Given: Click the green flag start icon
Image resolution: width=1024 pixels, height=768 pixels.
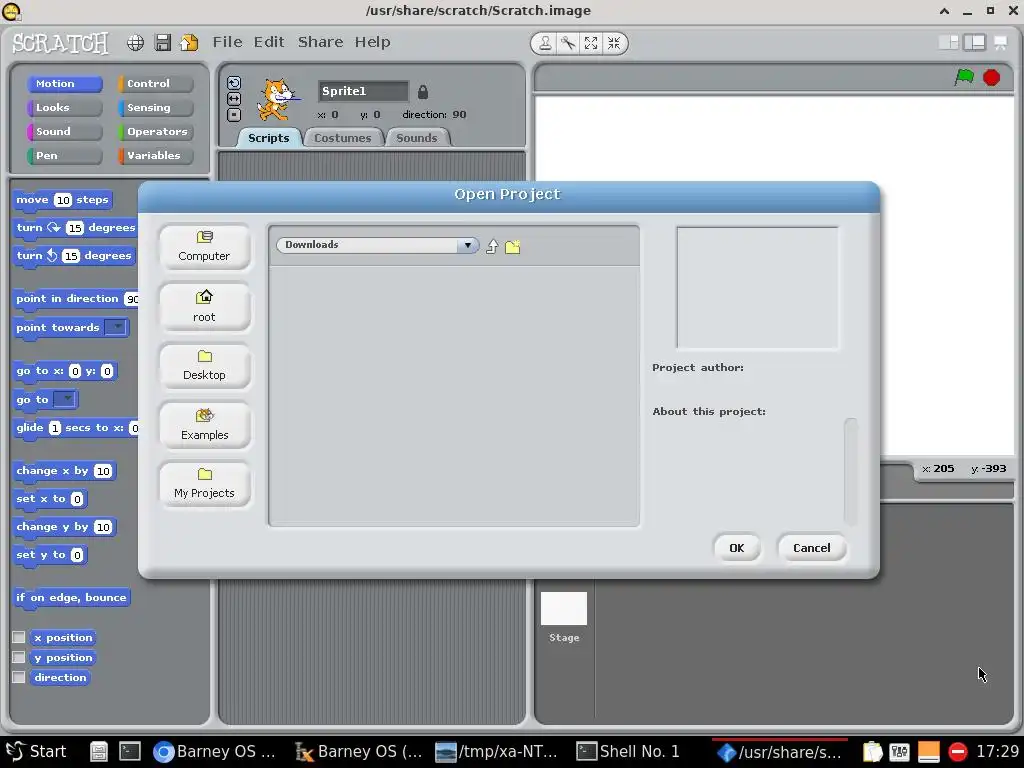Looking at the screenshot, I should [964, 77].
